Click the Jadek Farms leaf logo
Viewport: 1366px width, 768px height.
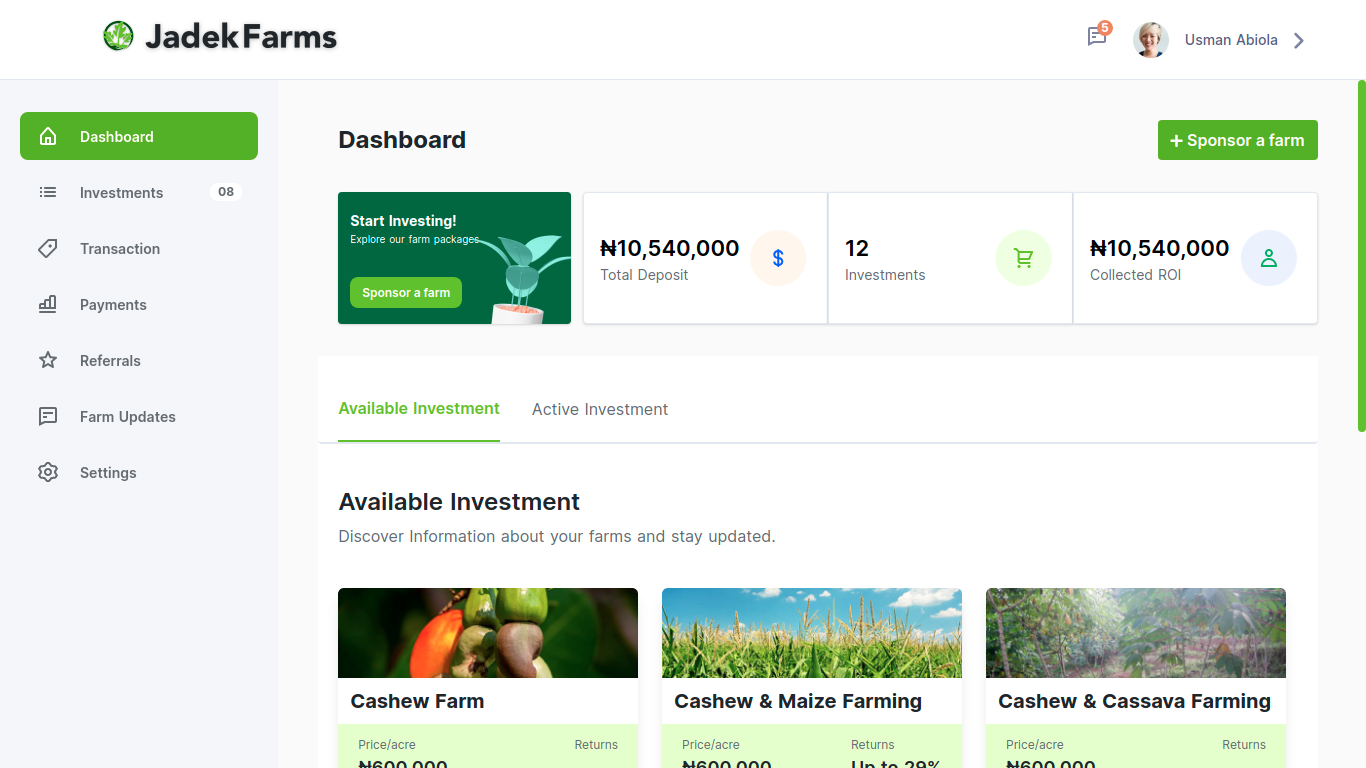click(118, 36)
